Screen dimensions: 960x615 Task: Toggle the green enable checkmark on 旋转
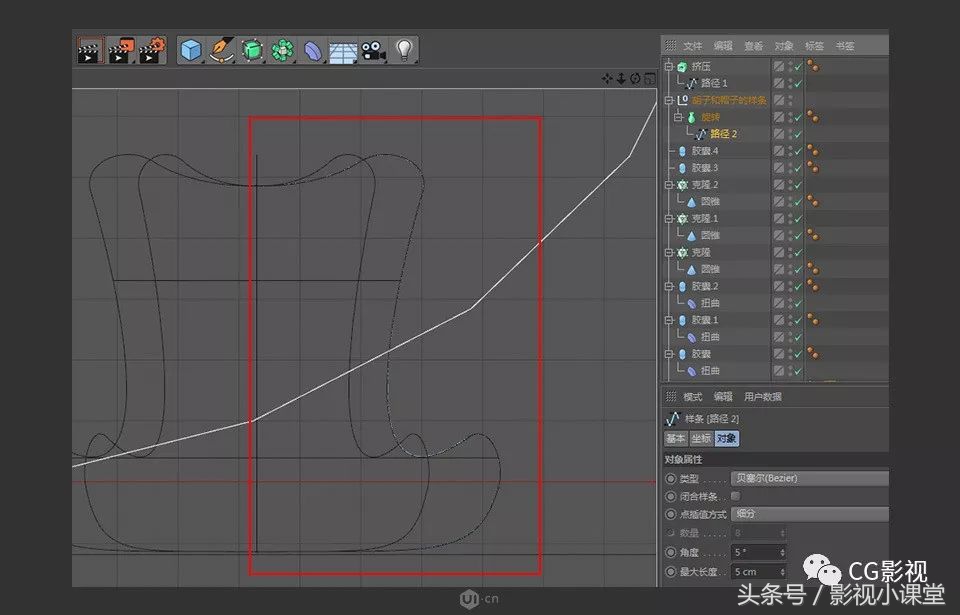coord(795,117)
